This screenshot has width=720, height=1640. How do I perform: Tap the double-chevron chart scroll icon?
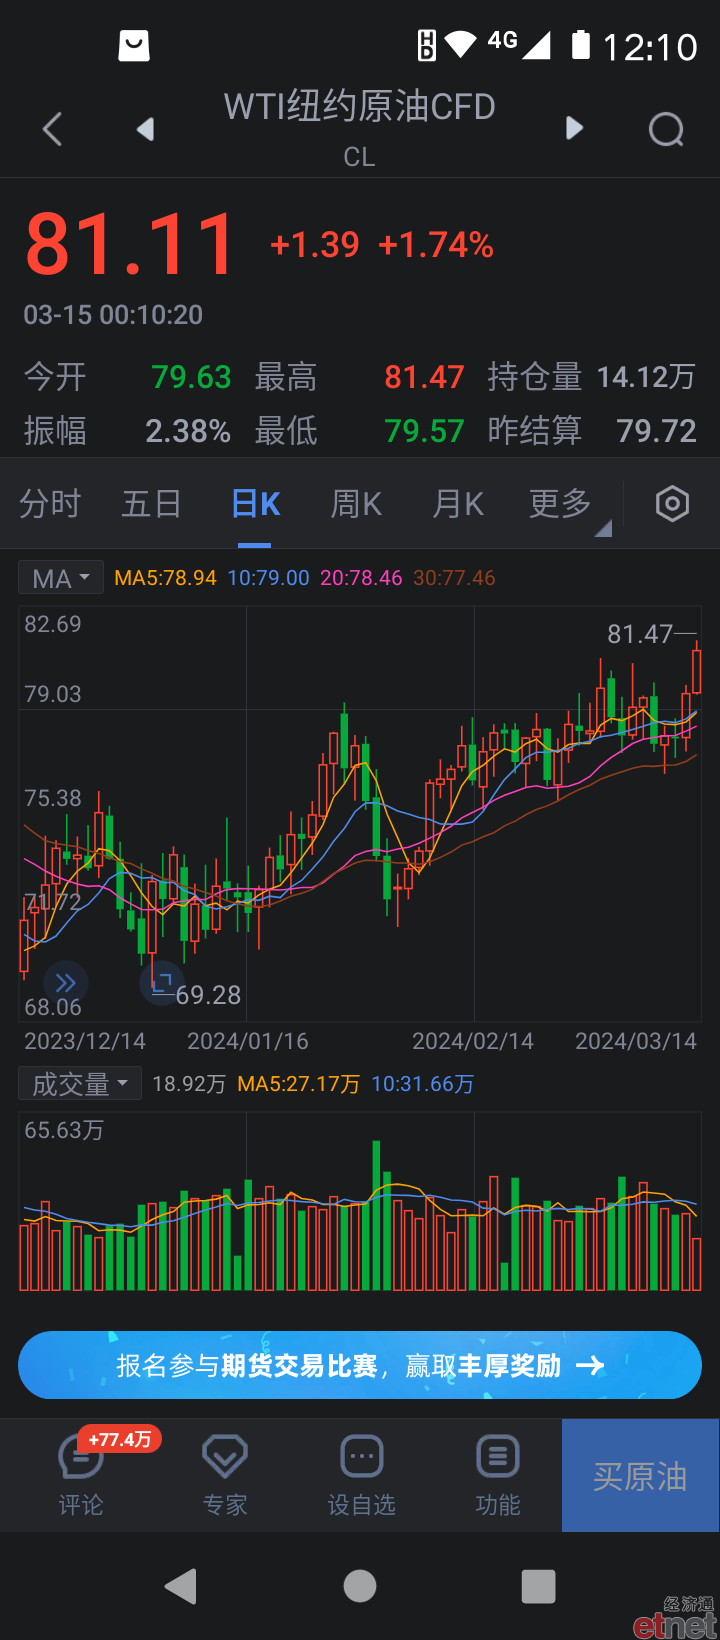tap(66, 982)
